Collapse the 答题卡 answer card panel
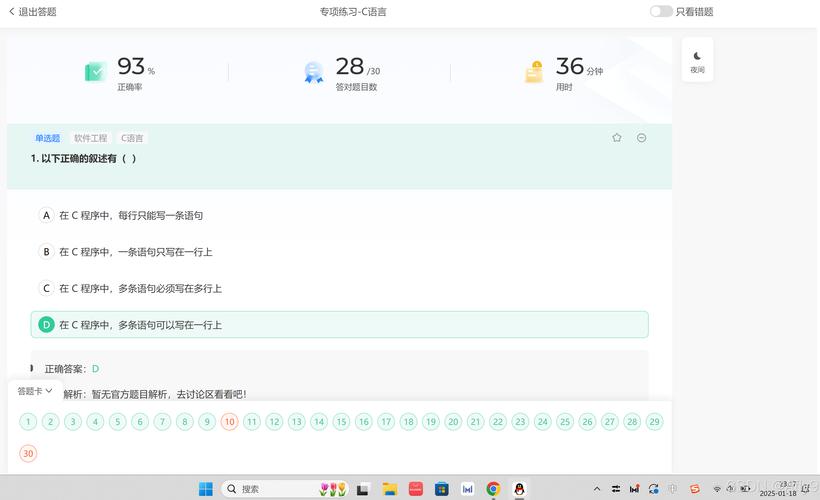The width and height of the screenshot is (820, 500). pyautogui.click(x=35, y=391)
